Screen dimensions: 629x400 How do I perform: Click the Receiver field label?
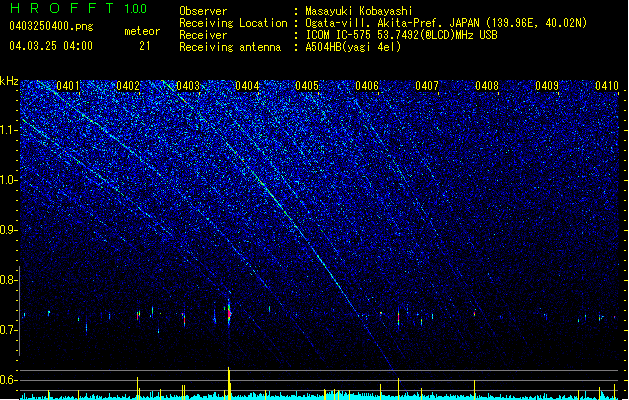pos(203,35)
